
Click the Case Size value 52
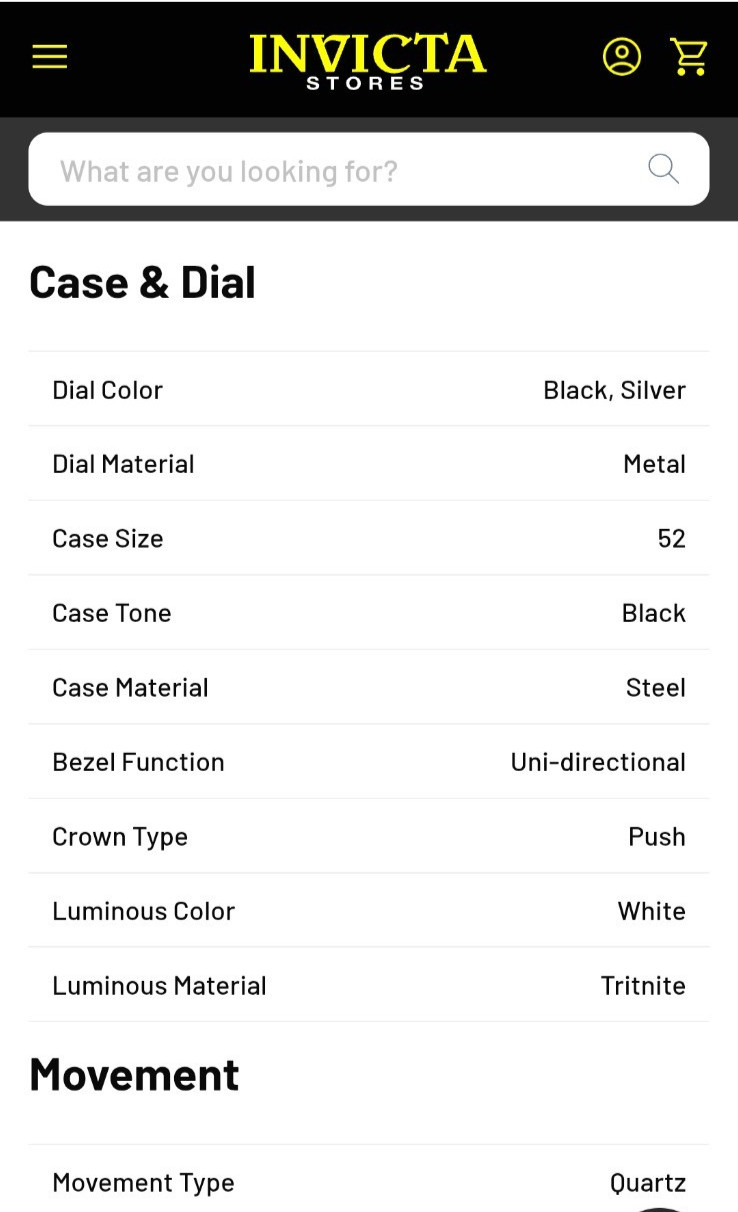[x=671, y=538]
